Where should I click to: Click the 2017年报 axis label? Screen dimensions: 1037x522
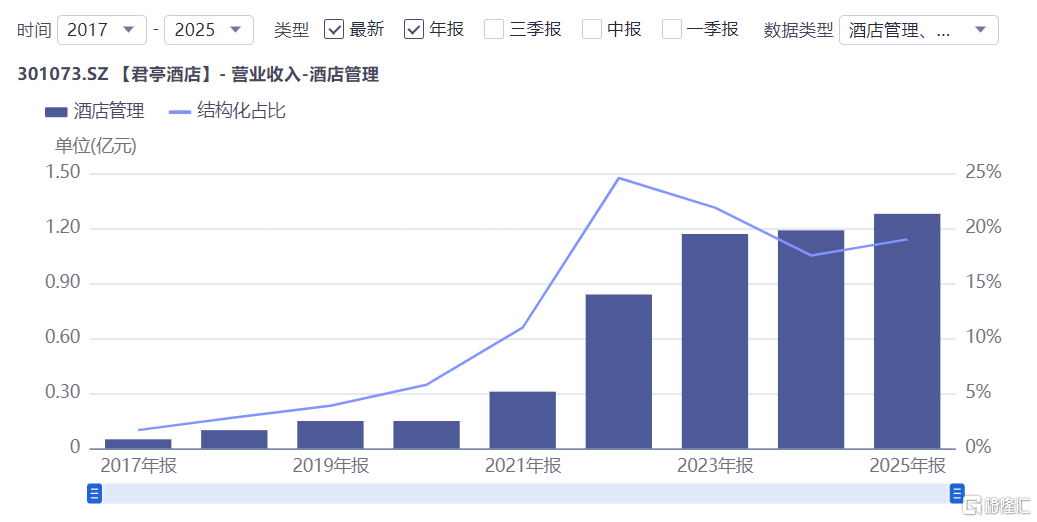click(x=138, y=466)
